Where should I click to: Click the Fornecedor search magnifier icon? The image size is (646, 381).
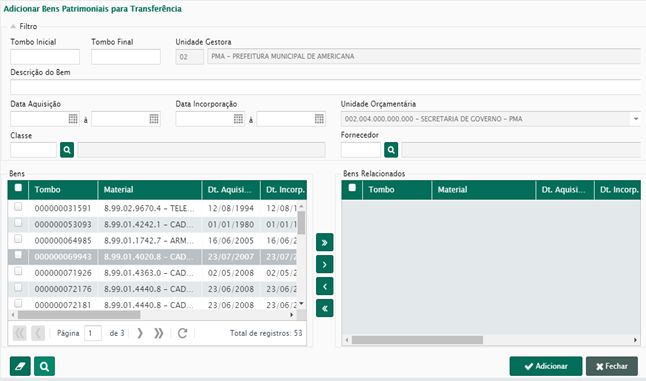pyautogui.click(x=391, y=150)
